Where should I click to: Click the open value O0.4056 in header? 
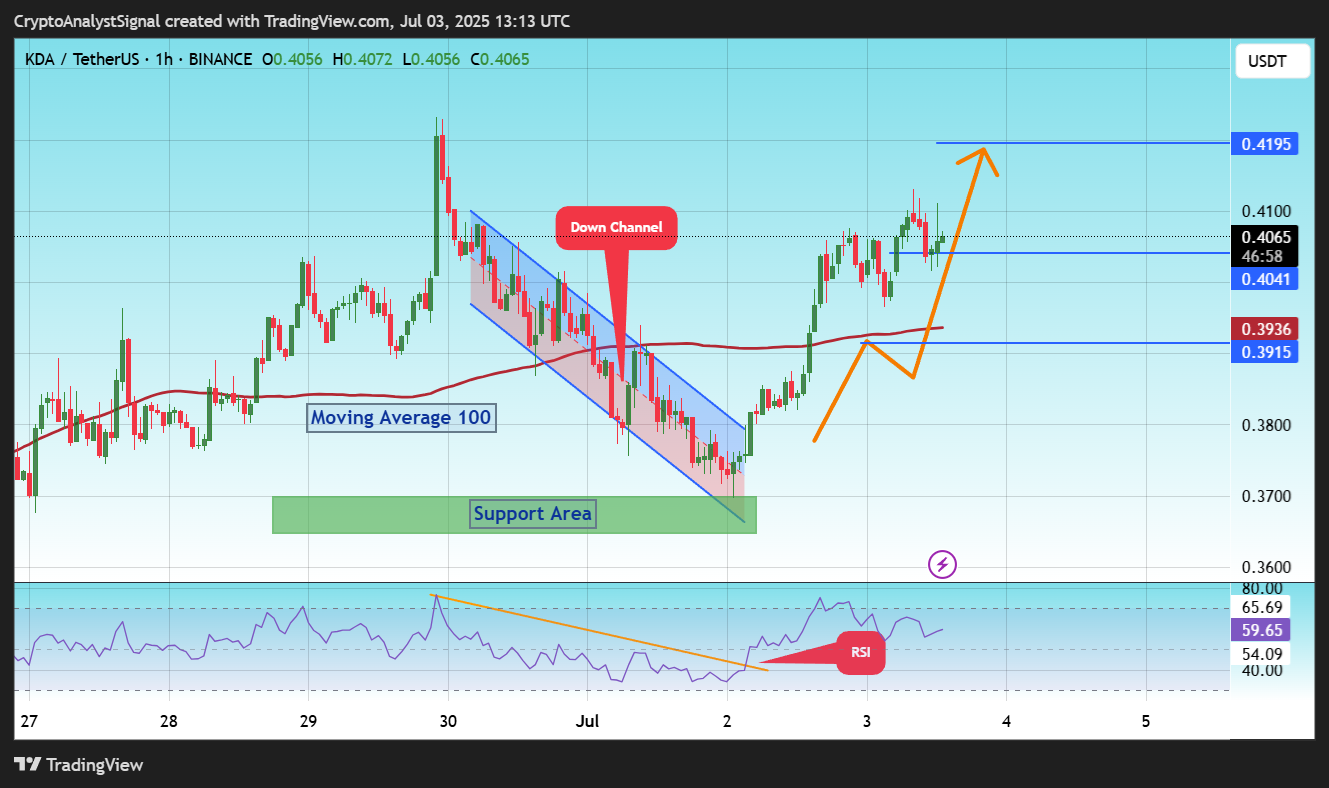292,59
